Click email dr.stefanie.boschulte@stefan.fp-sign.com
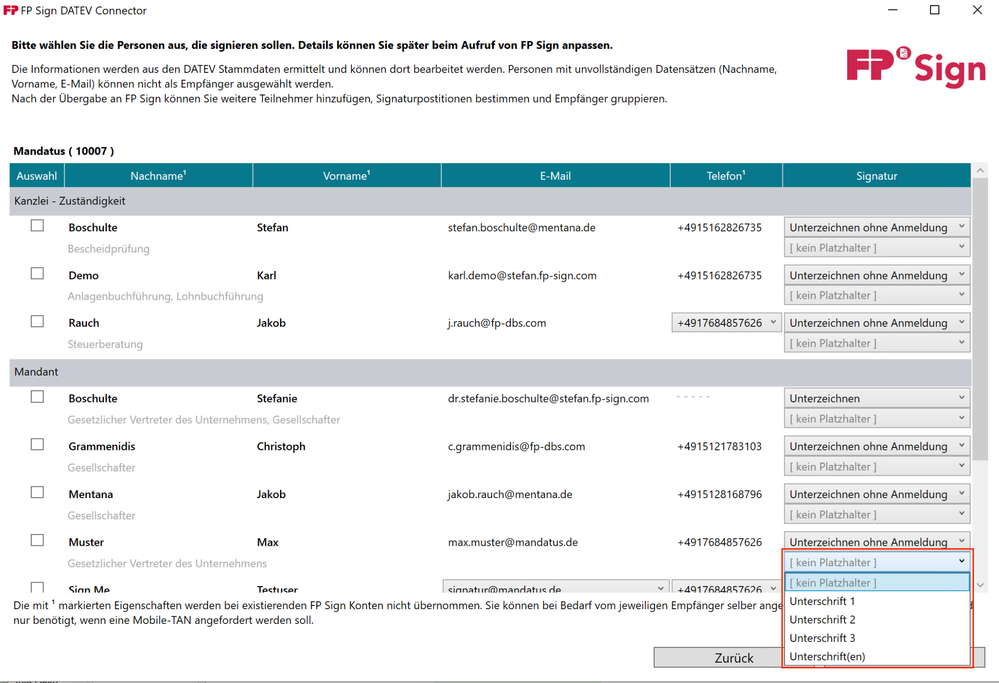The width and height of the screenshot is (999, 683). tap(548, 398)
